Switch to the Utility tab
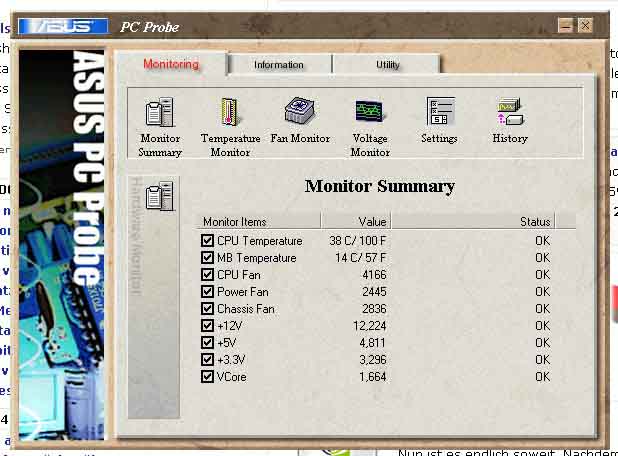This screenshot has width=618, height=456. [x=387, y=65]
